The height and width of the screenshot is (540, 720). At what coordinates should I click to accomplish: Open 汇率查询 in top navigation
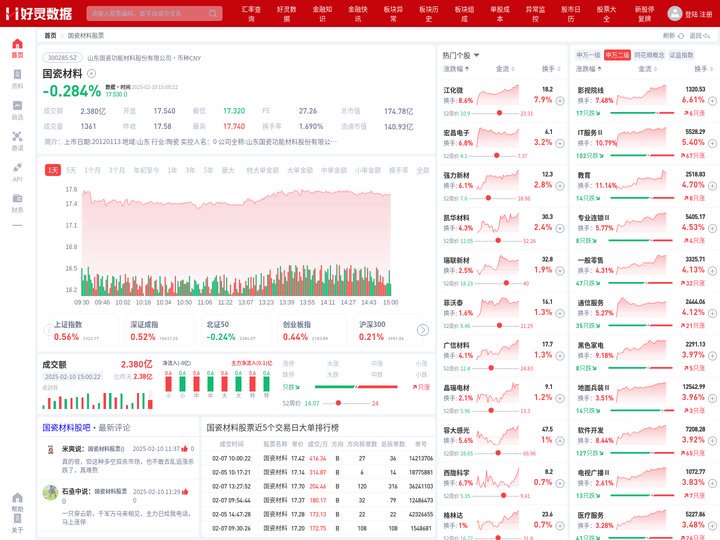[251, 14]
